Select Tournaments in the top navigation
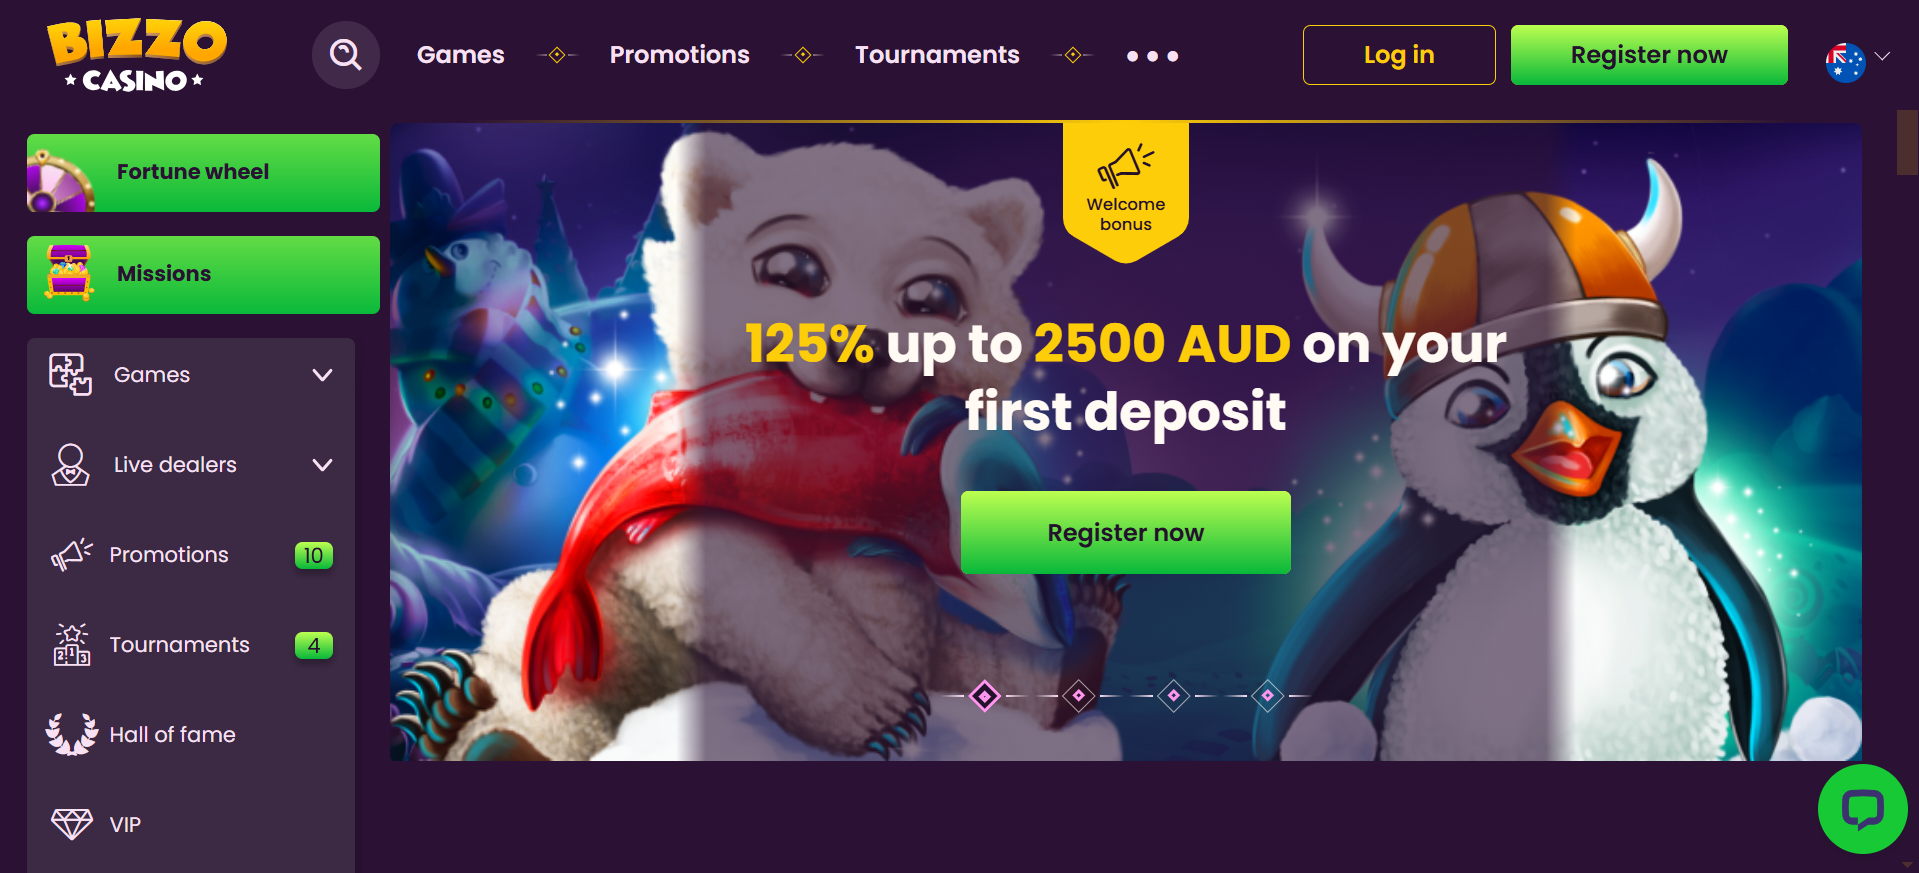1919x873 pixels. [937, 55]
